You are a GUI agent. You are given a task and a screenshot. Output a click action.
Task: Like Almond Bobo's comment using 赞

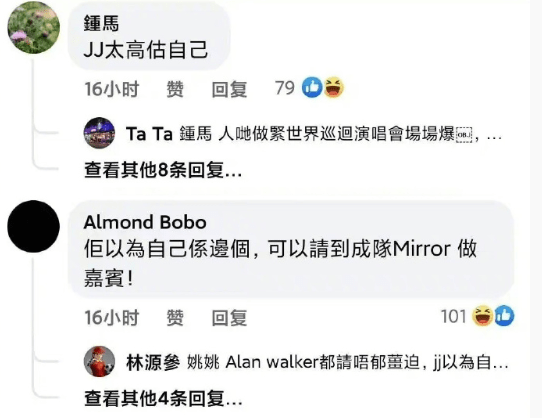175,317
